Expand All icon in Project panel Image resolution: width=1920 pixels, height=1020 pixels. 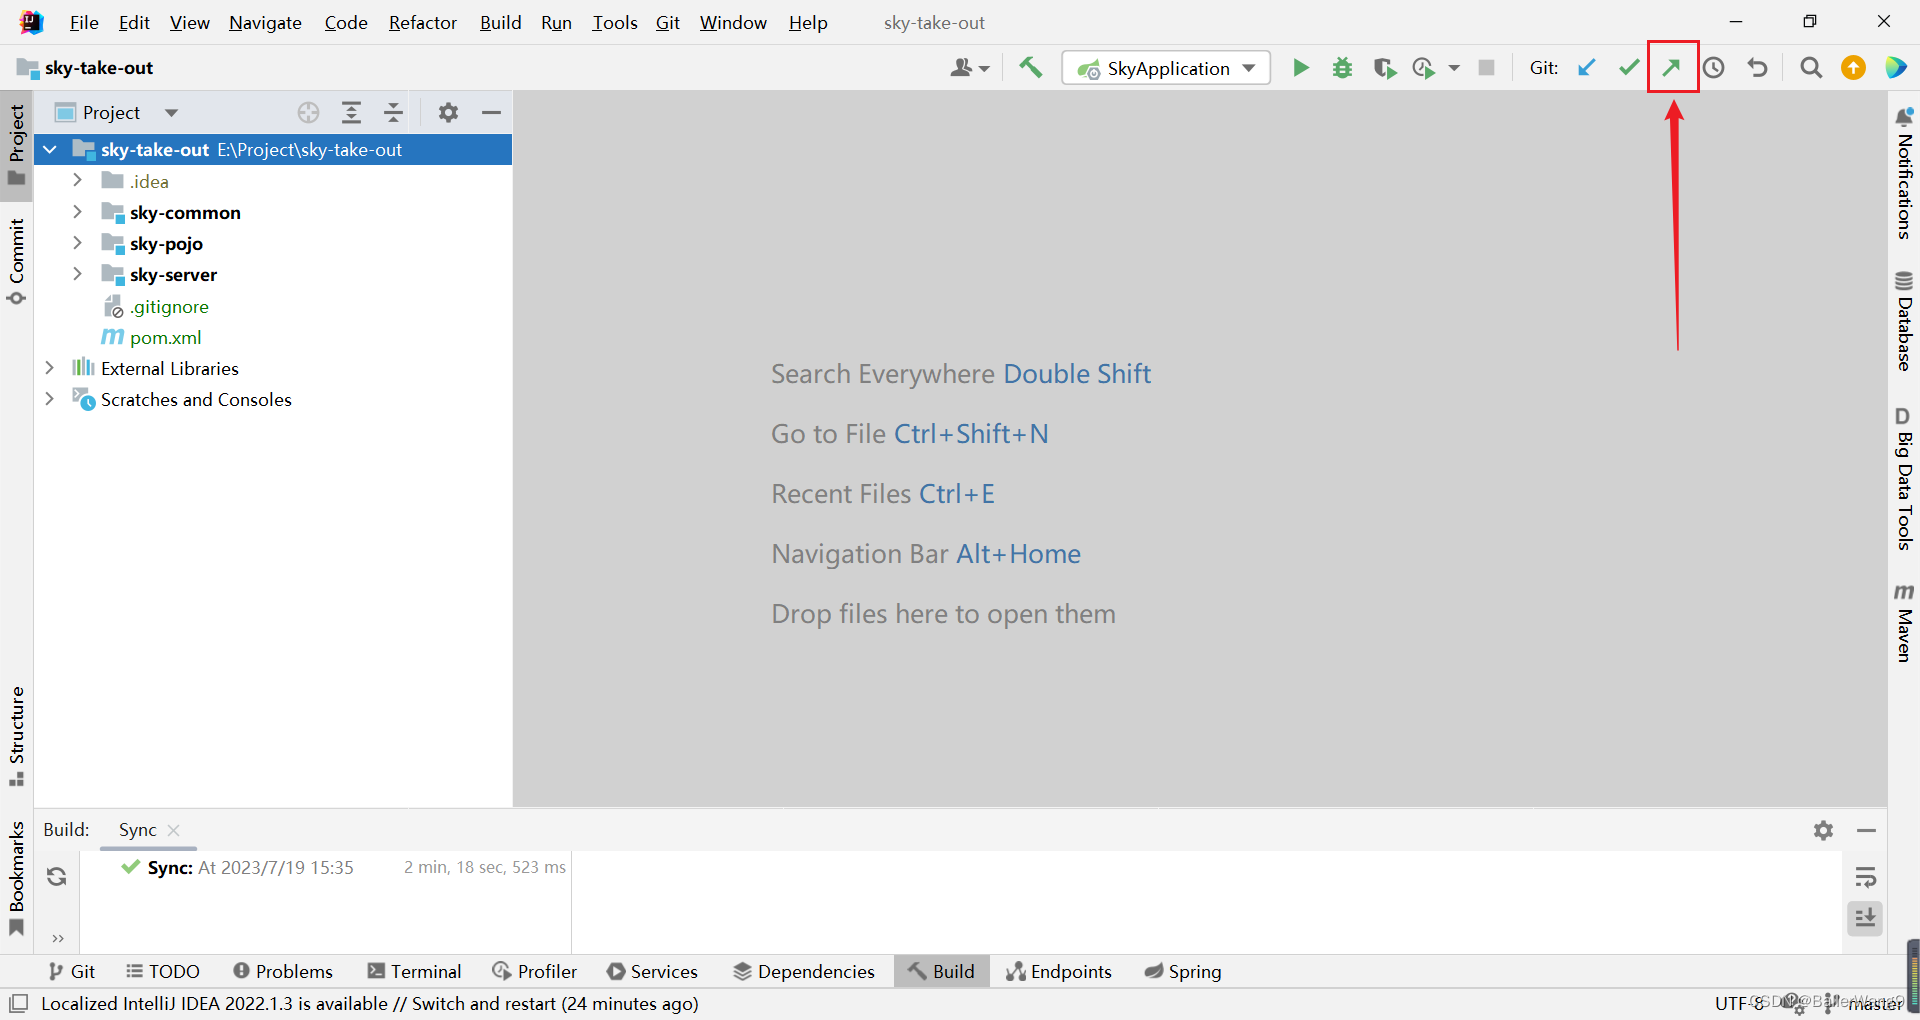pos(351,112)
